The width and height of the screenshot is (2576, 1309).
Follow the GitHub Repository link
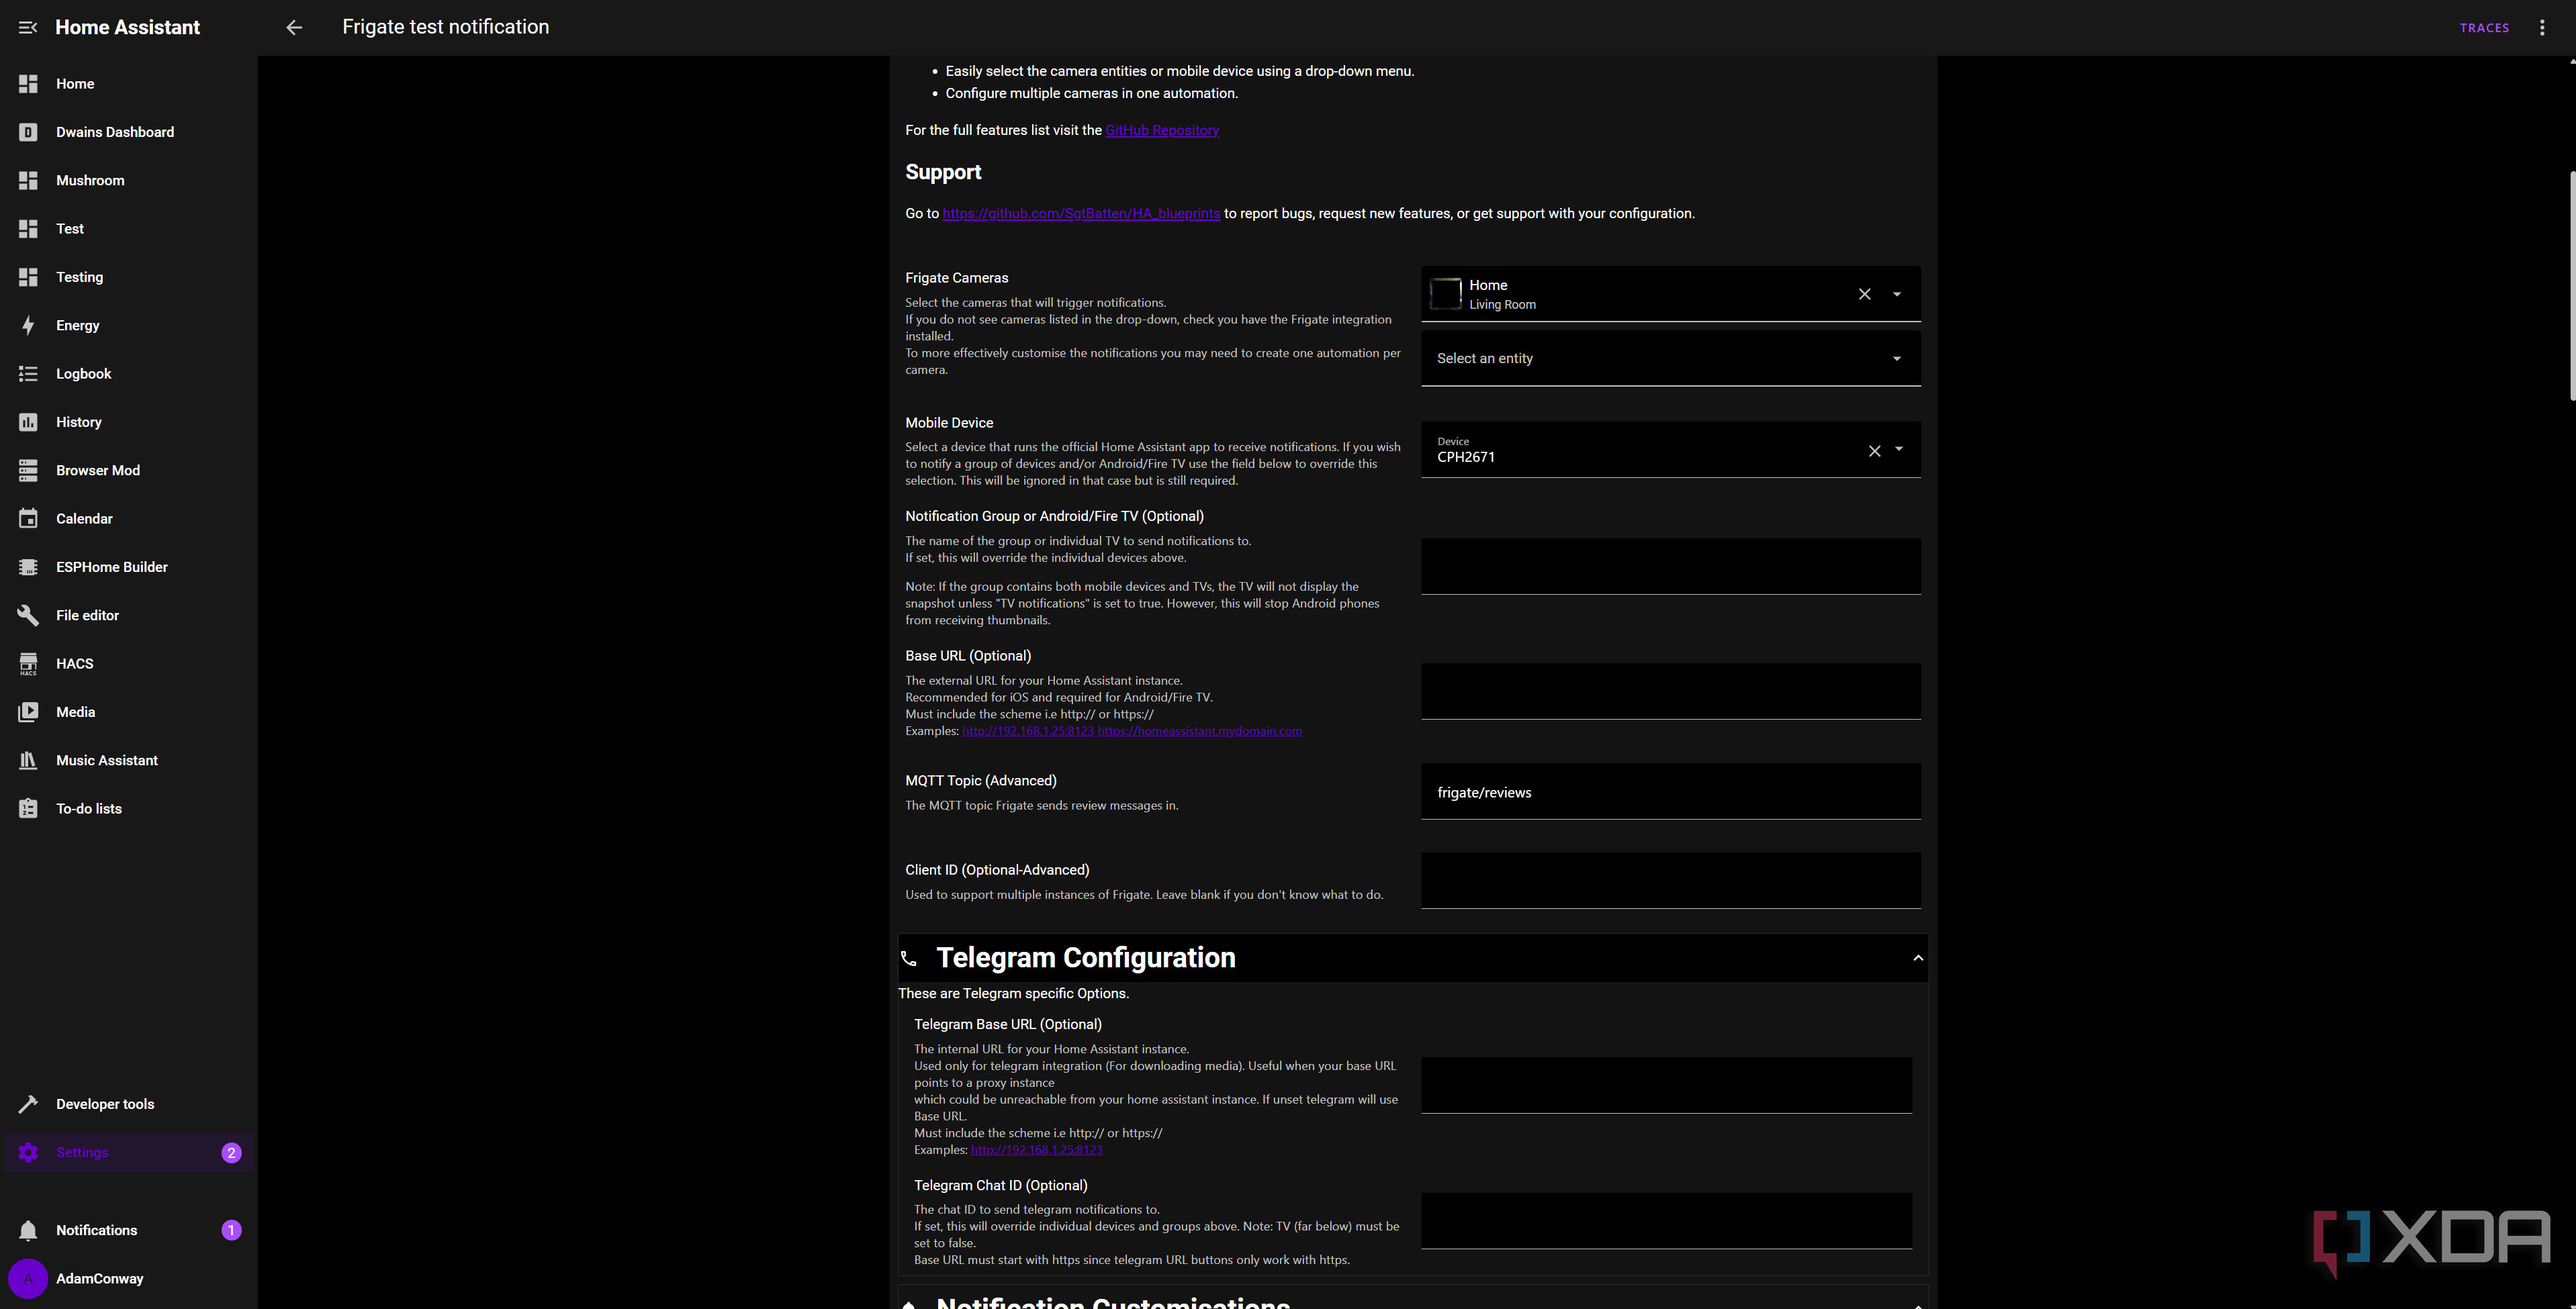point(1162,130)
